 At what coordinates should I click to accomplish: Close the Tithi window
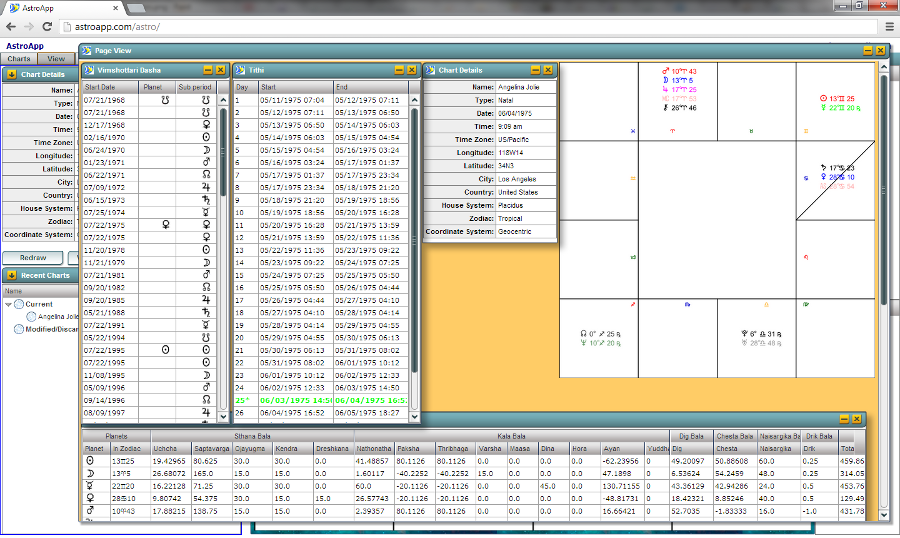click(412, 70)
